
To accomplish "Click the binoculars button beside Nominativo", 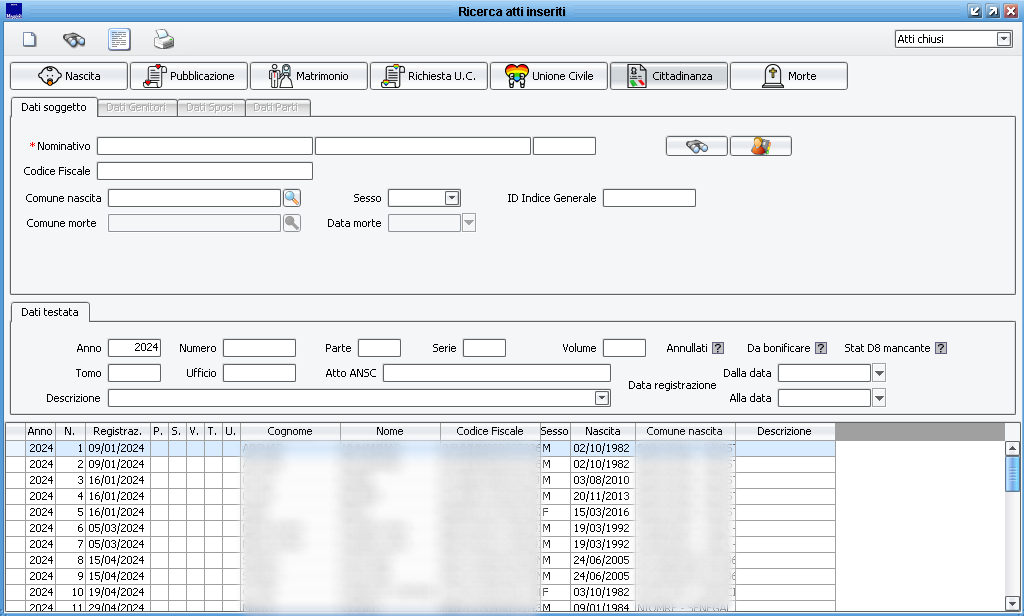I will tap(697, 146).
